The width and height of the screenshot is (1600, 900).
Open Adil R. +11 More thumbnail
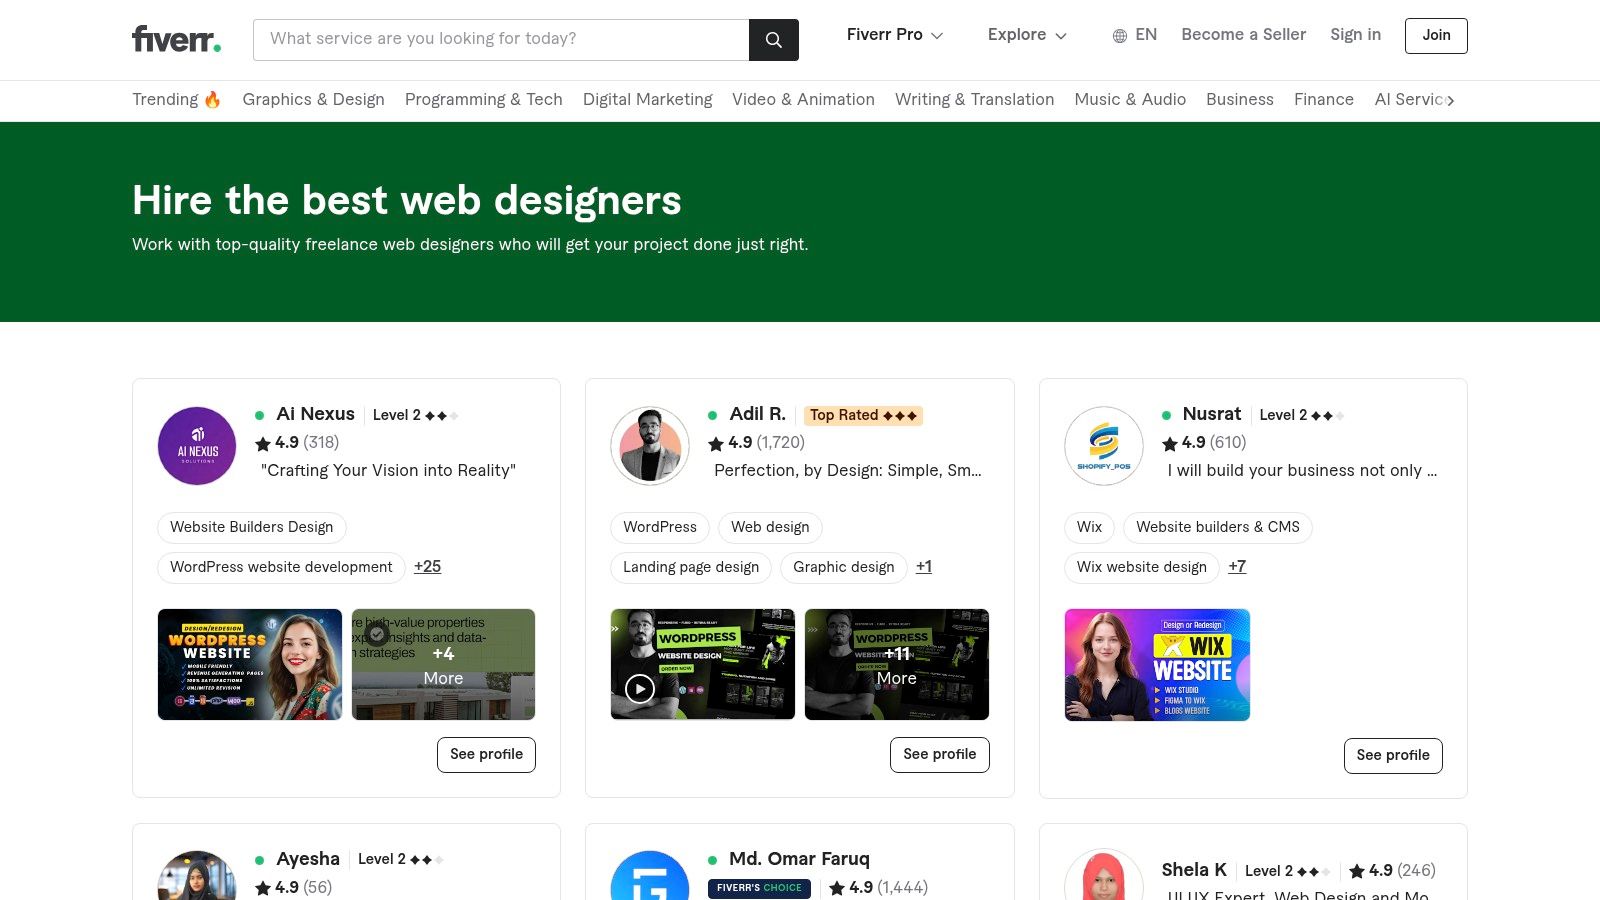pyautogui.click(x=897, y=665)
